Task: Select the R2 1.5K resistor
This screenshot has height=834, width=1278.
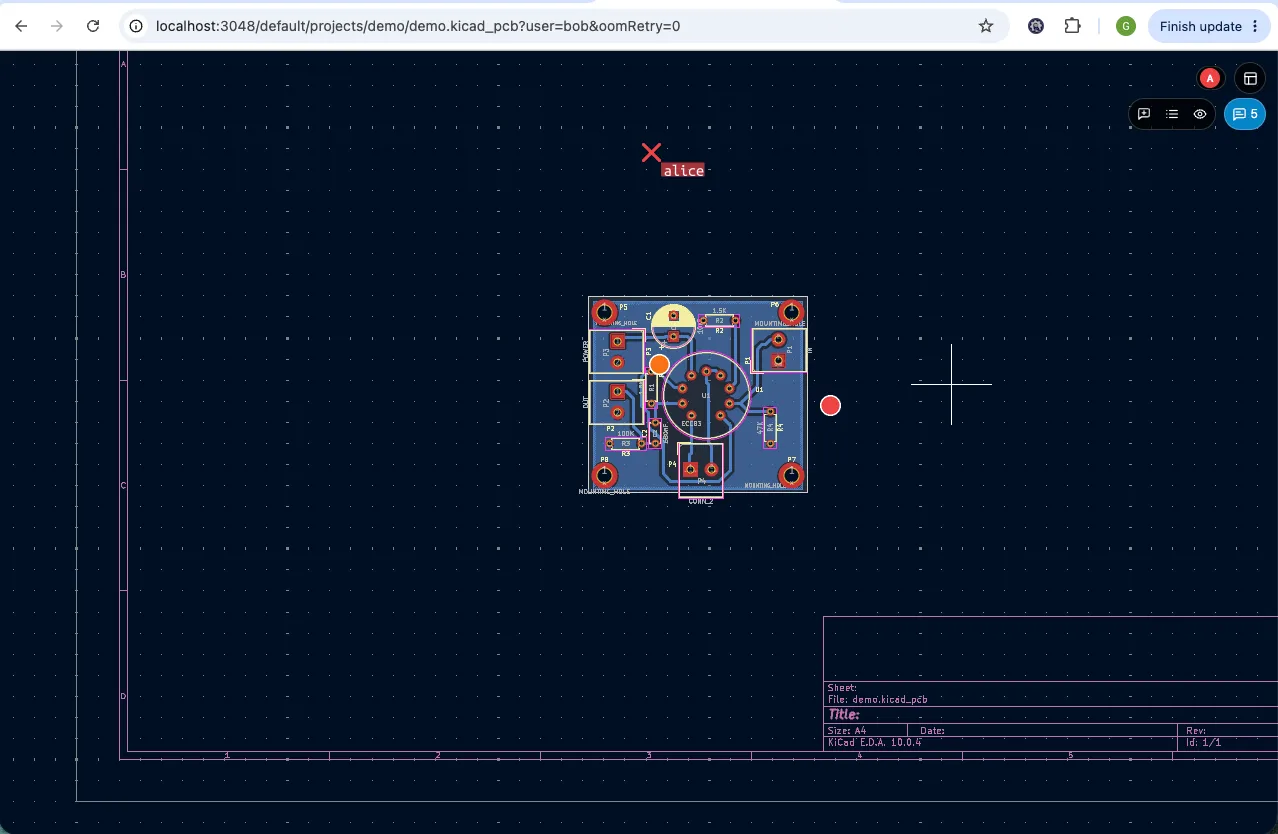Action: pos(719,321)
